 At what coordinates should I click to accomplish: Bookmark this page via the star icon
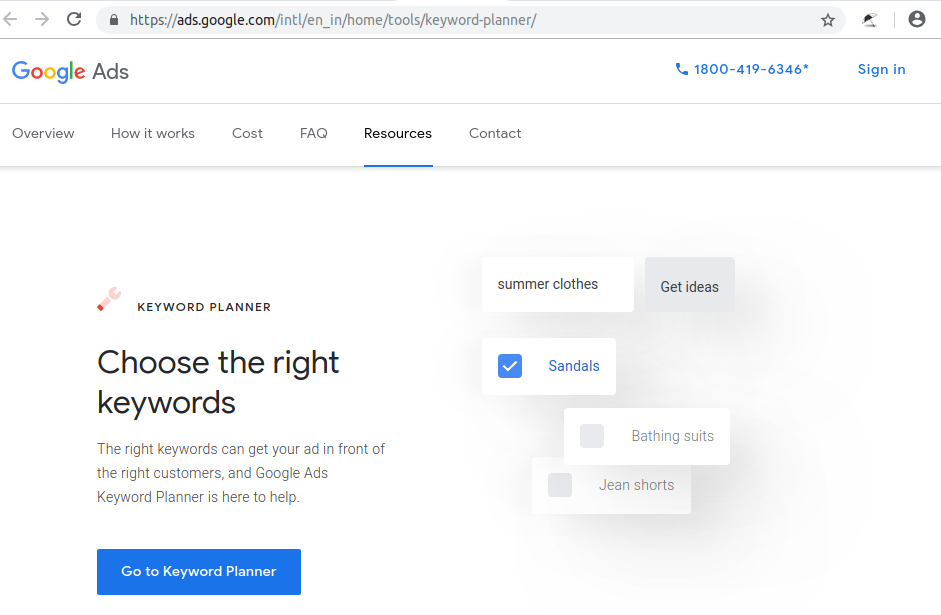click(828, 19)
